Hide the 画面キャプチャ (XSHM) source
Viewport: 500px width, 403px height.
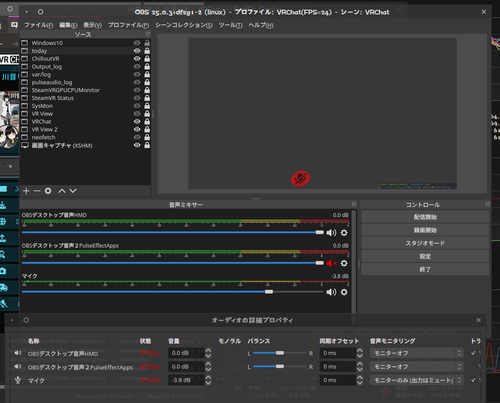(x=137, y=145)
